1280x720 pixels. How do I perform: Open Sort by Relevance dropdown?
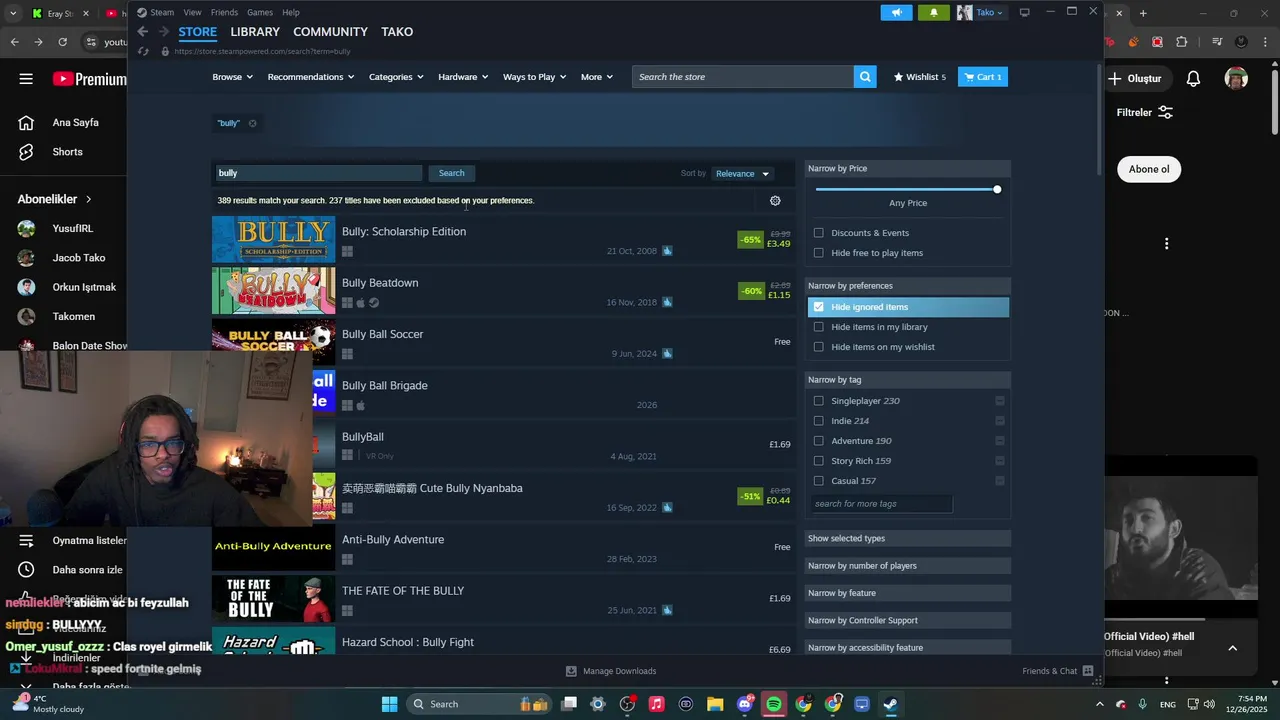pyautogui.click(x=742, y=174)
